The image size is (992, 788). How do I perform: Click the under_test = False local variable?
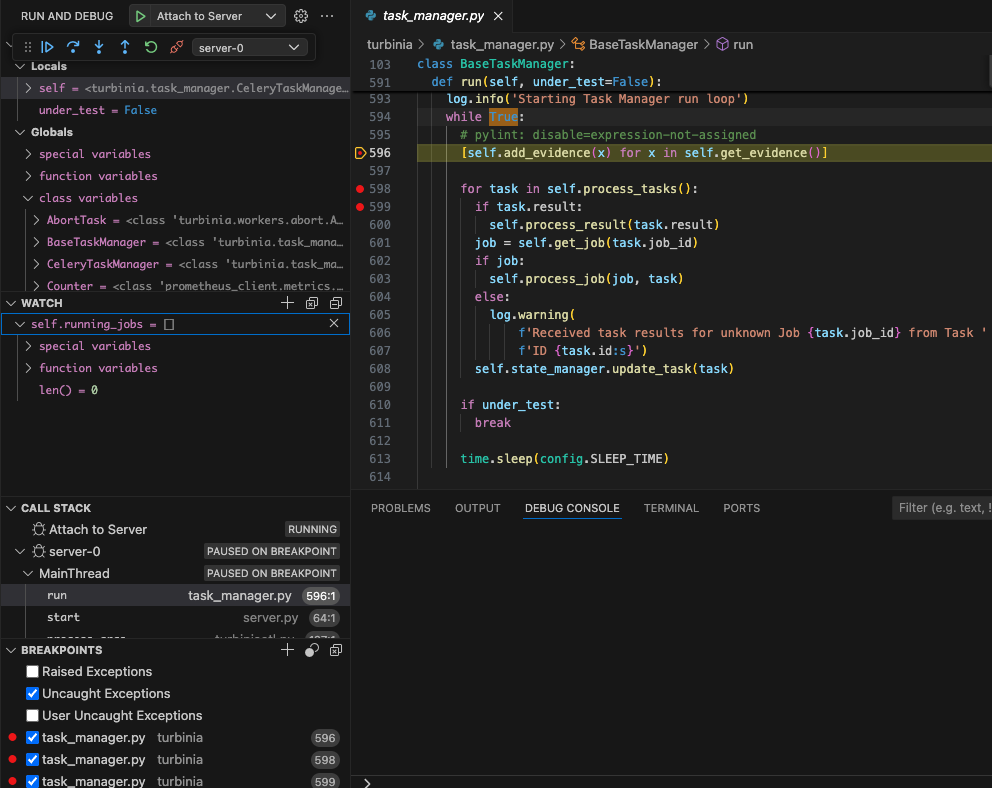[98, 110]
